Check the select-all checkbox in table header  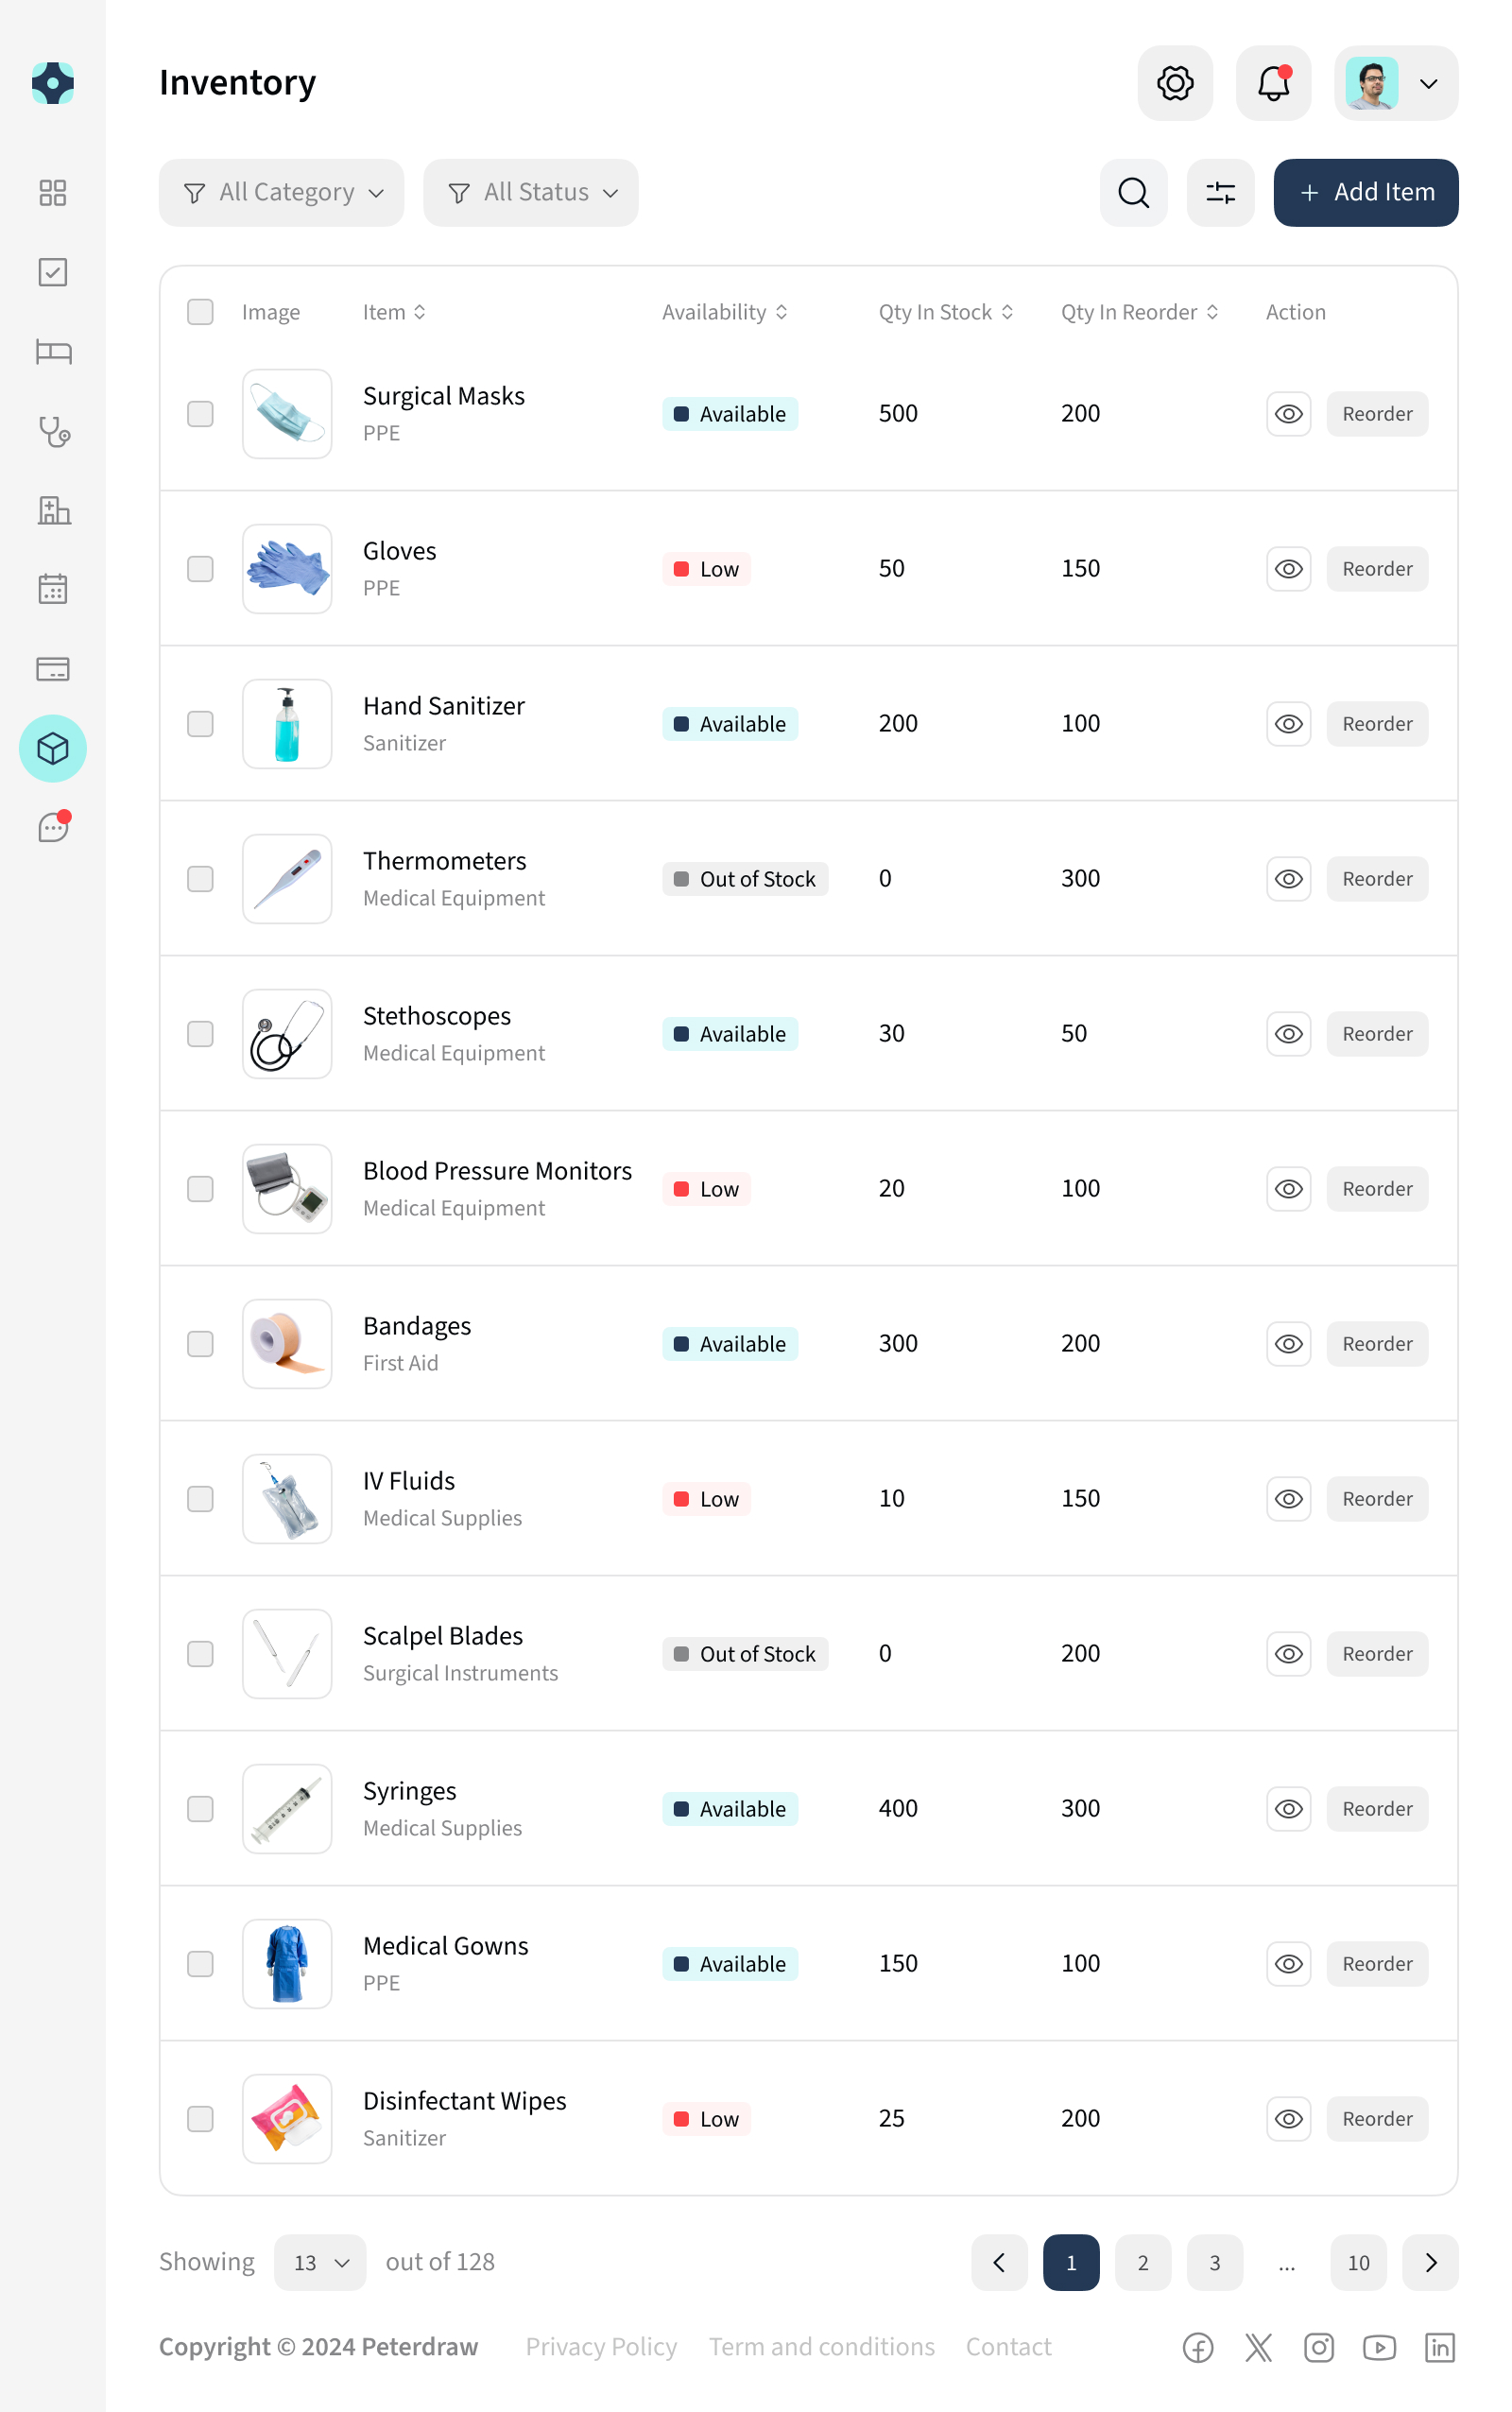point(199,312)
